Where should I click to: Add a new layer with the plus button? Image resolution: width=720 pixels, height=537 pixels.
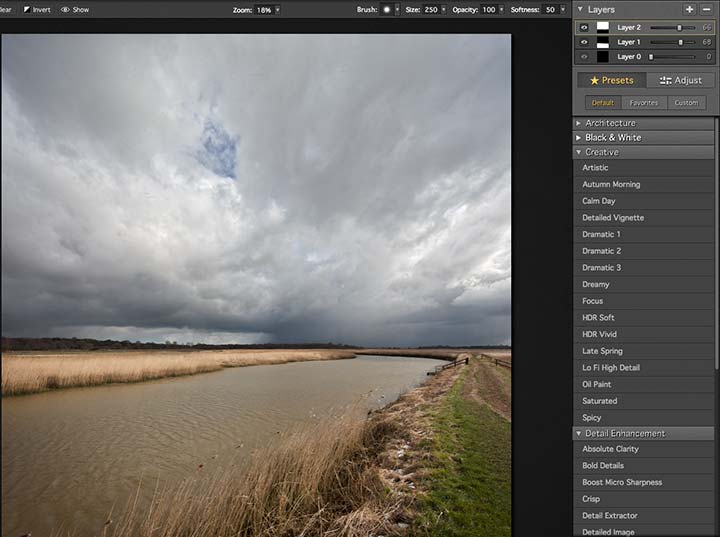click(x=689, y=9)
